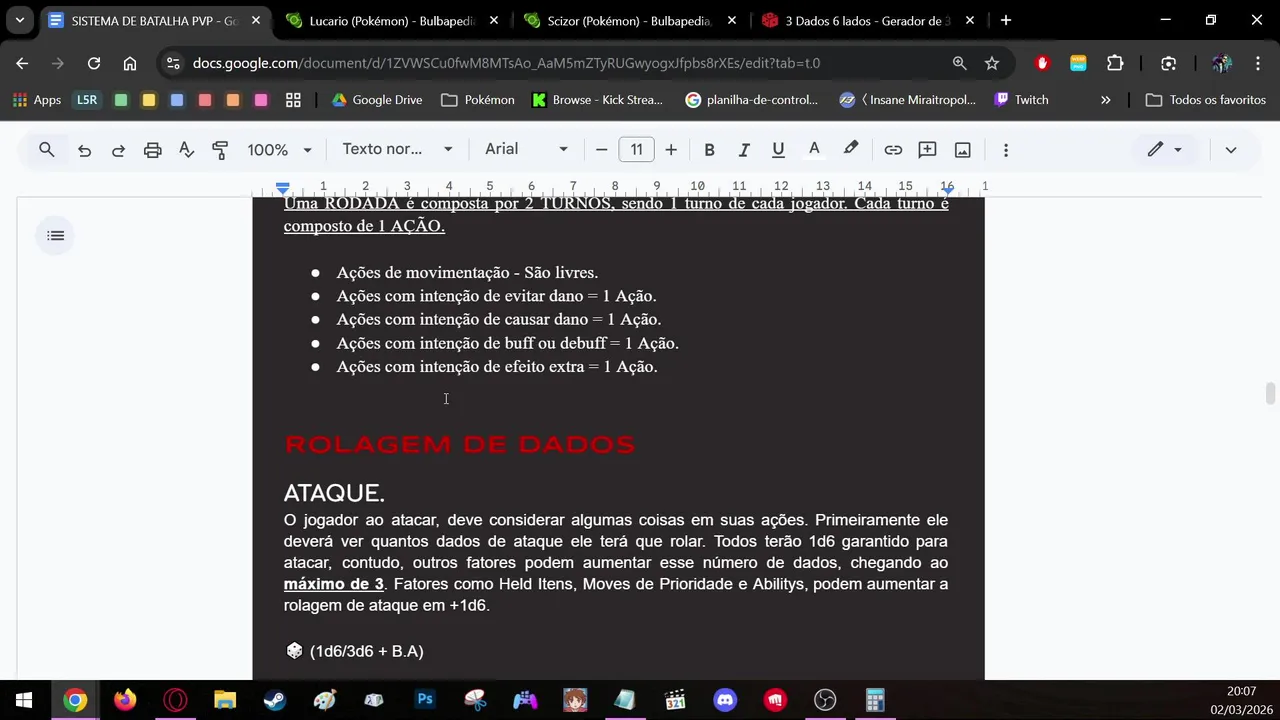
Task: Run spelling and grammar check icon
Action: [186, 150]
